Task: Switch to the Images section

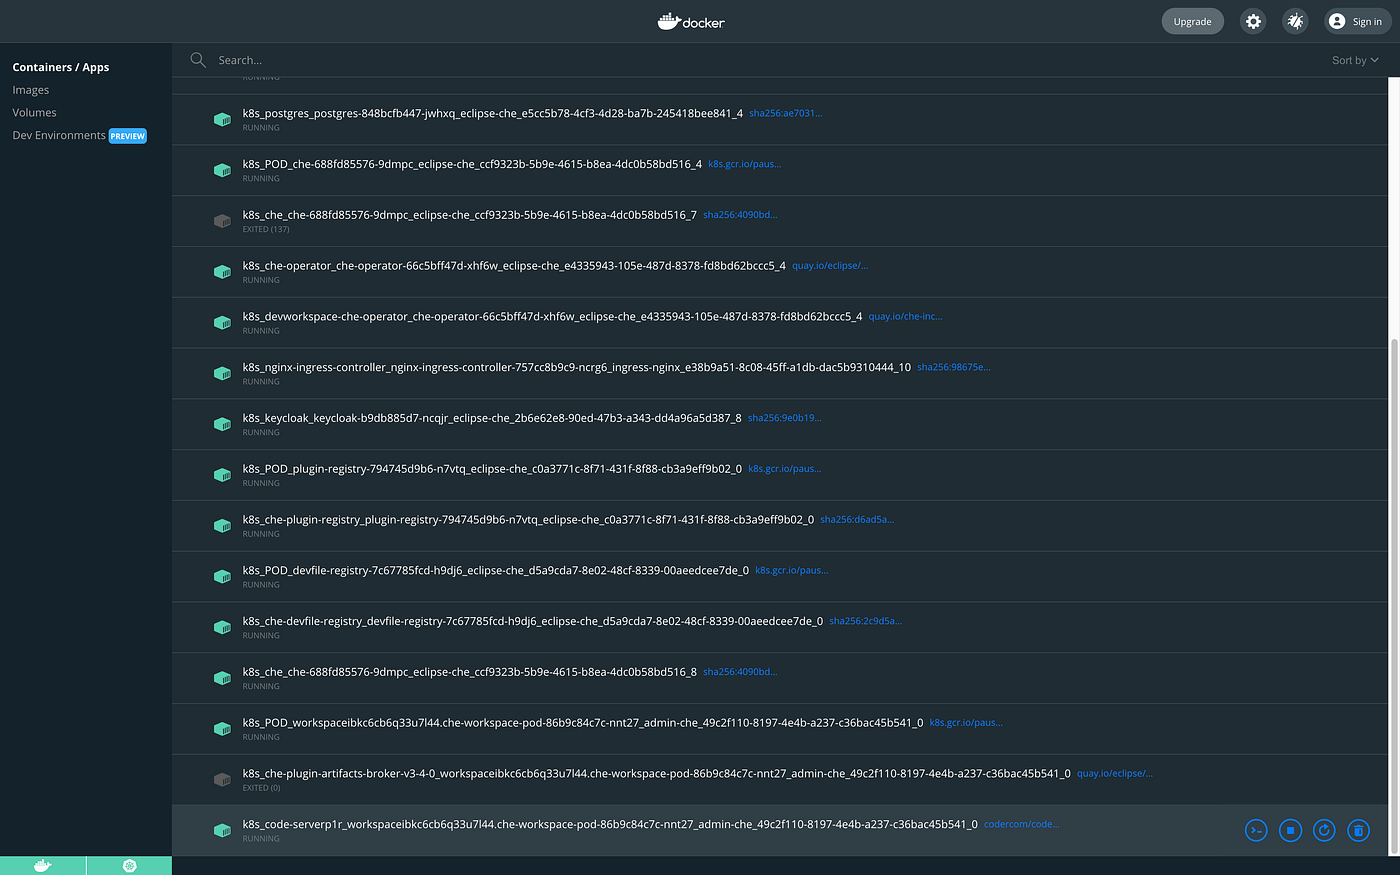Action: (30, 89)
